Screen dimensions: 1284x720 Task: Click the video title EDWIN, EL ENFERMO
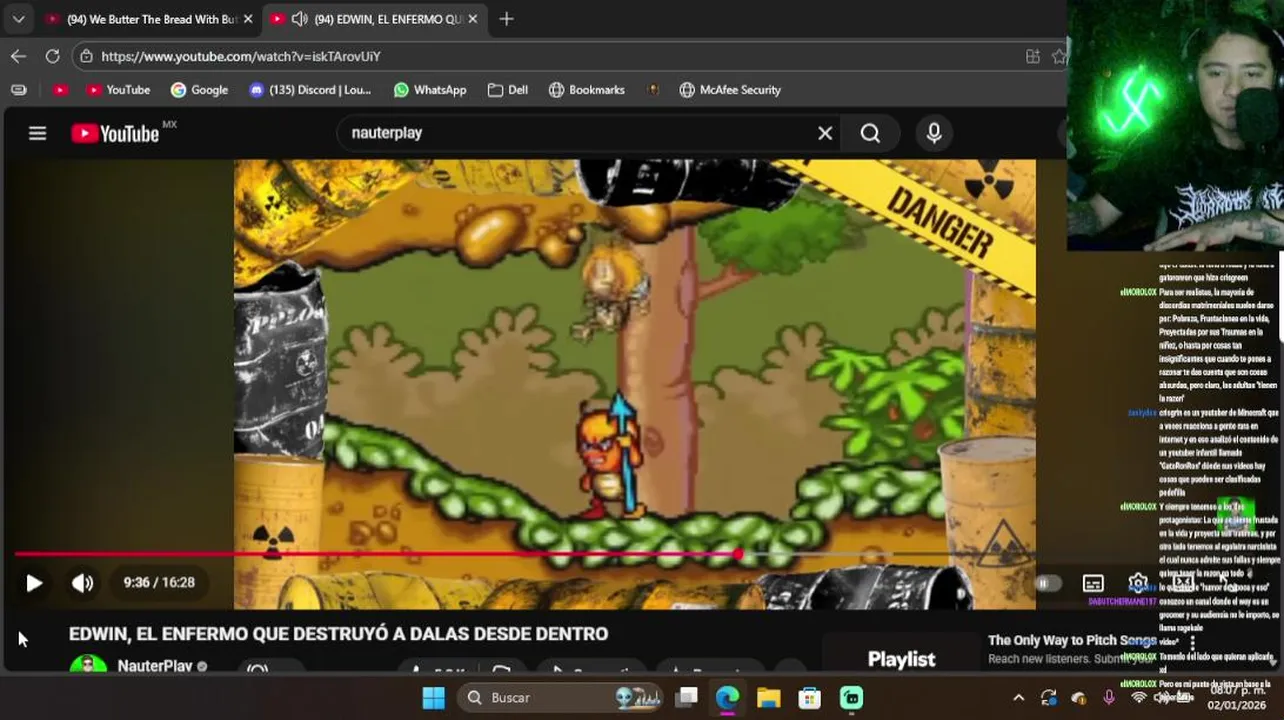[x=338, y=634]
